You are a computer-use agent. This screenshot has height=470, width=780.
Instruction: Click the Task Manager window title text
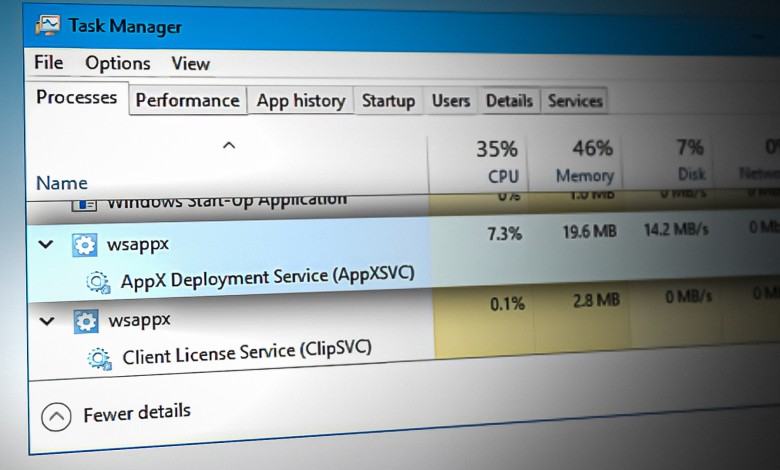point(125,26)
